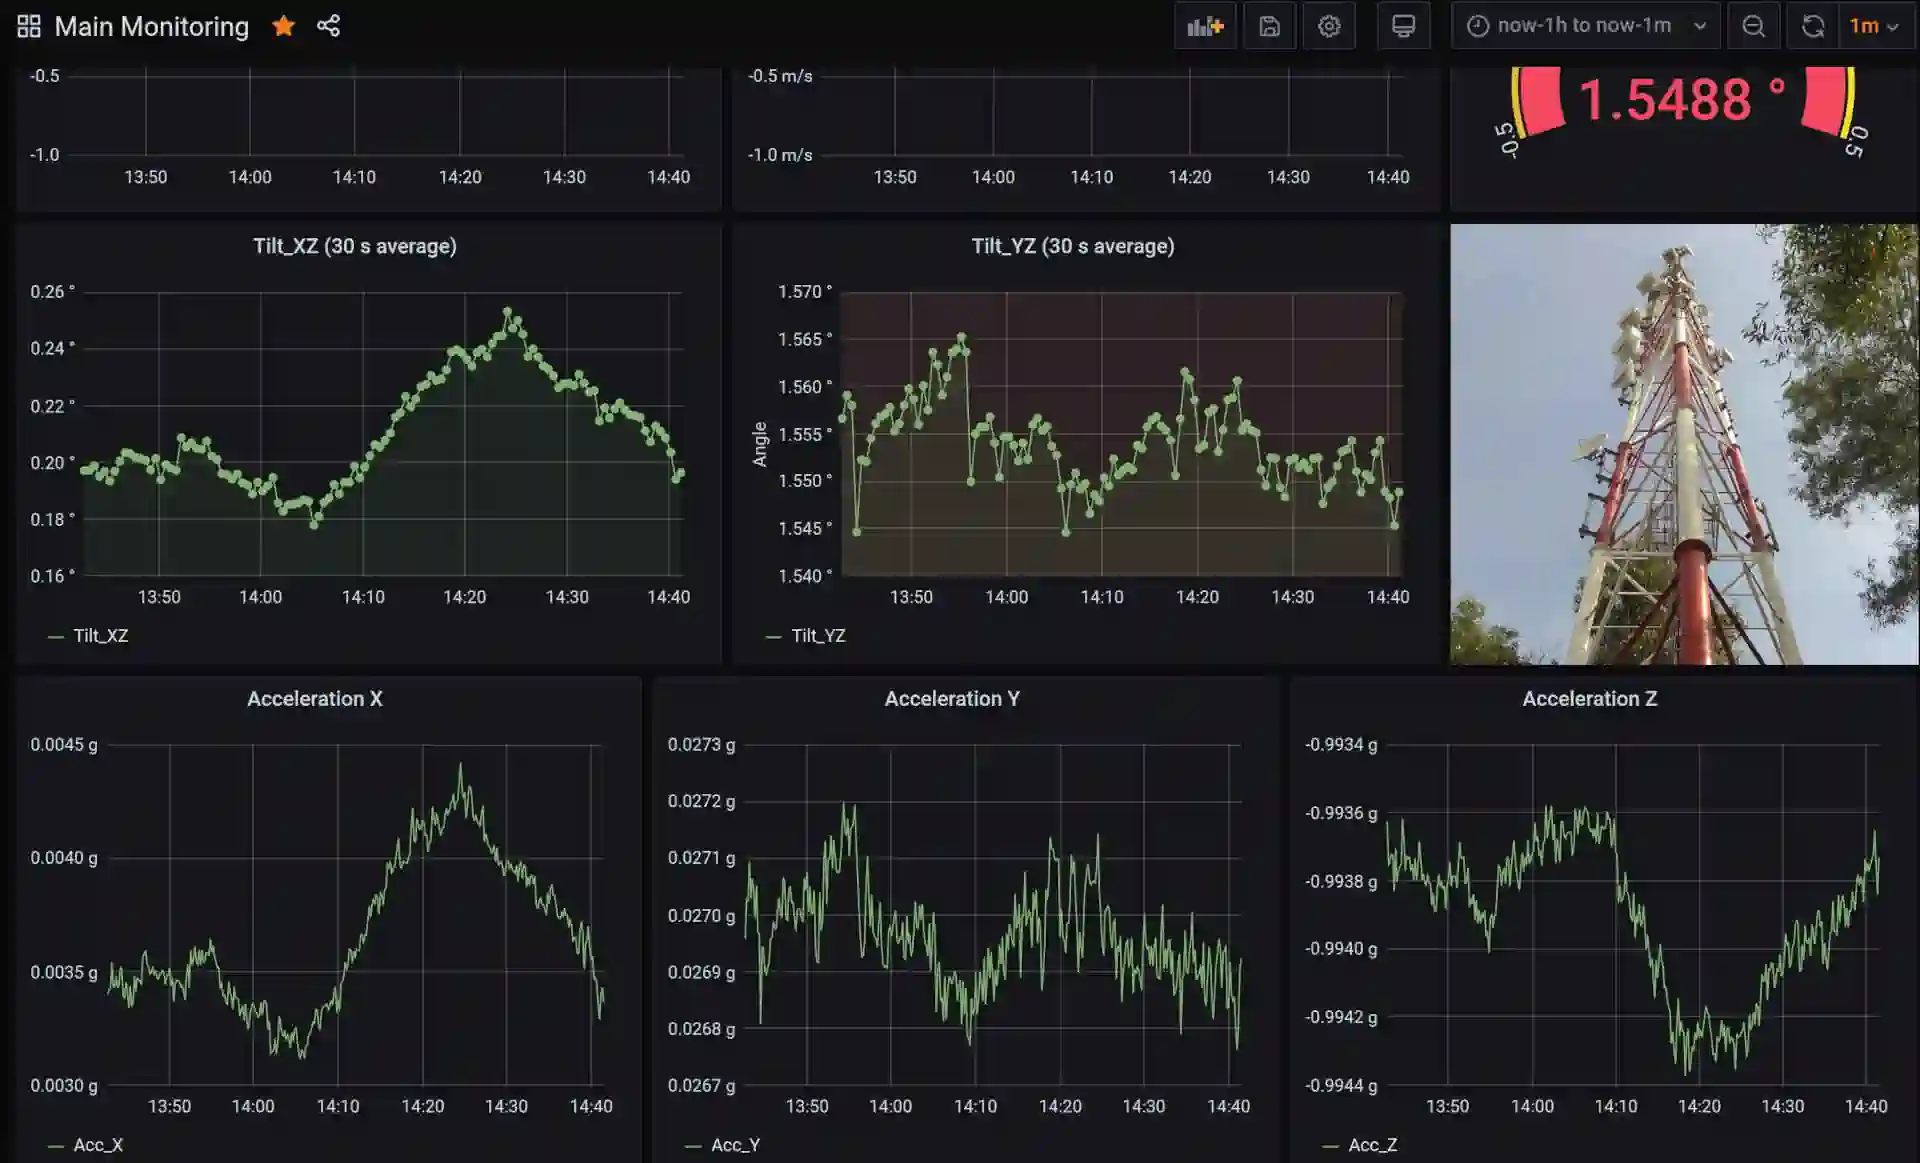Toggle Tilt_XZ legend series
Viewport: 1920px width, 1163px height.
(x=100, y=636)
